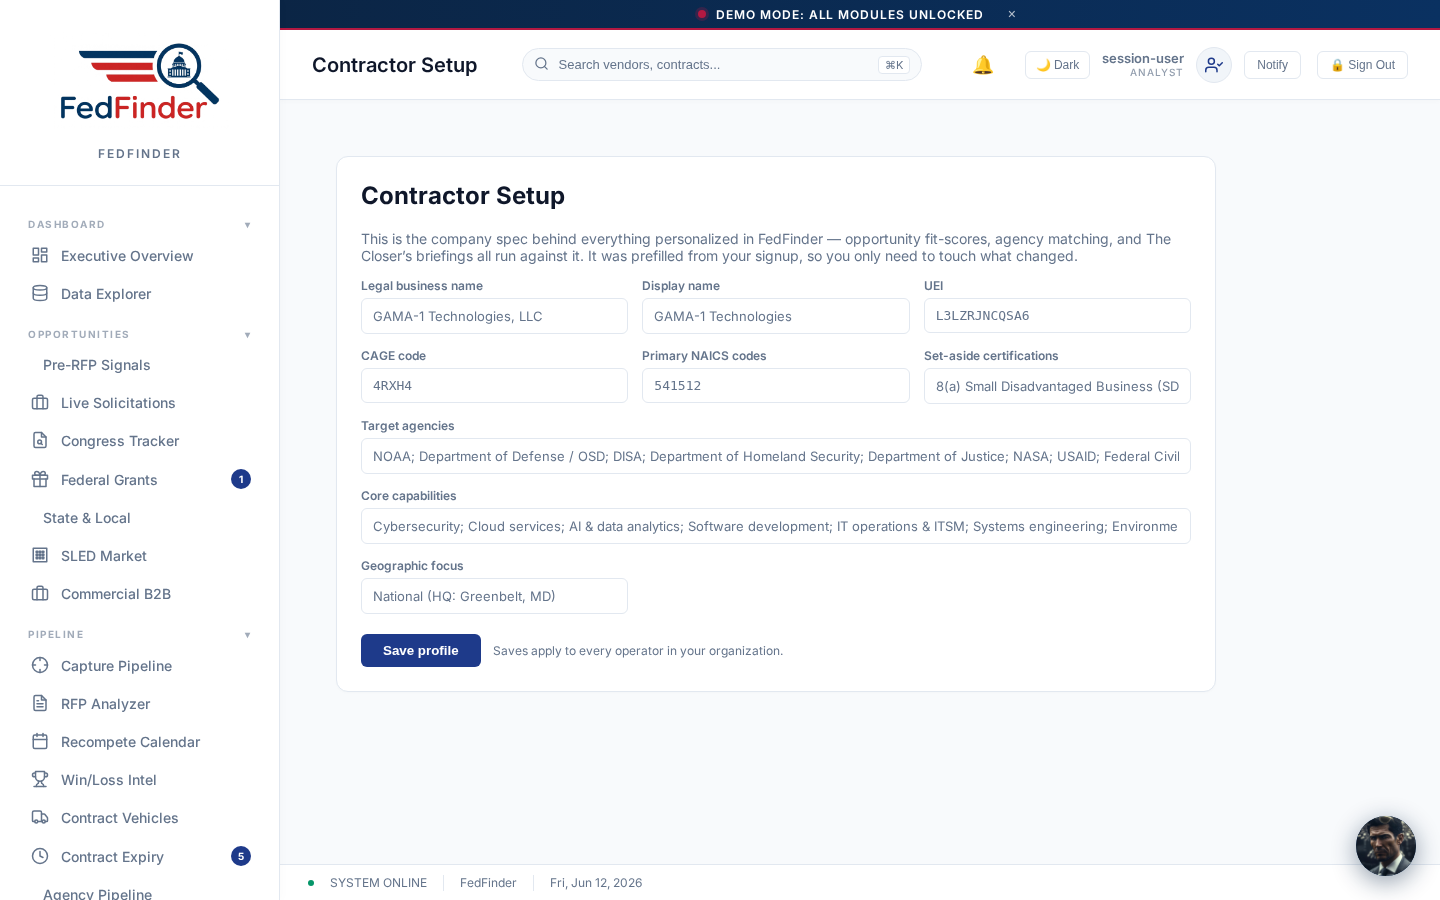Viewport: 1440px width, 900px height.
Task: Open the assistant avatar chat bubble
Action: coord(1386,846)
